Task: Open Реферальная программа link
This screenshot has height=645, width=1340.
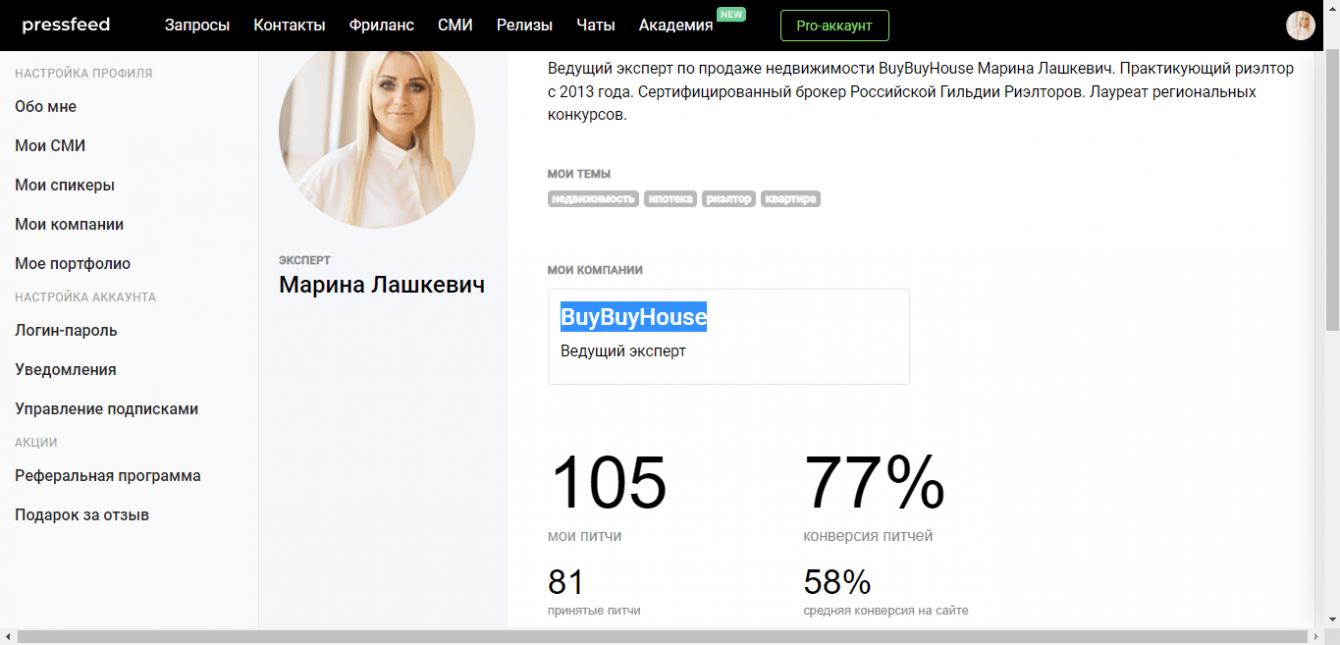Action: coord(108,475)
